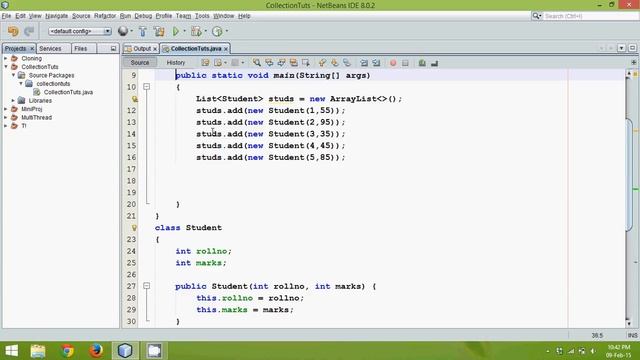Click the Find Next Occurrence icon
The image size is (640, 360).
pos(281,62)
